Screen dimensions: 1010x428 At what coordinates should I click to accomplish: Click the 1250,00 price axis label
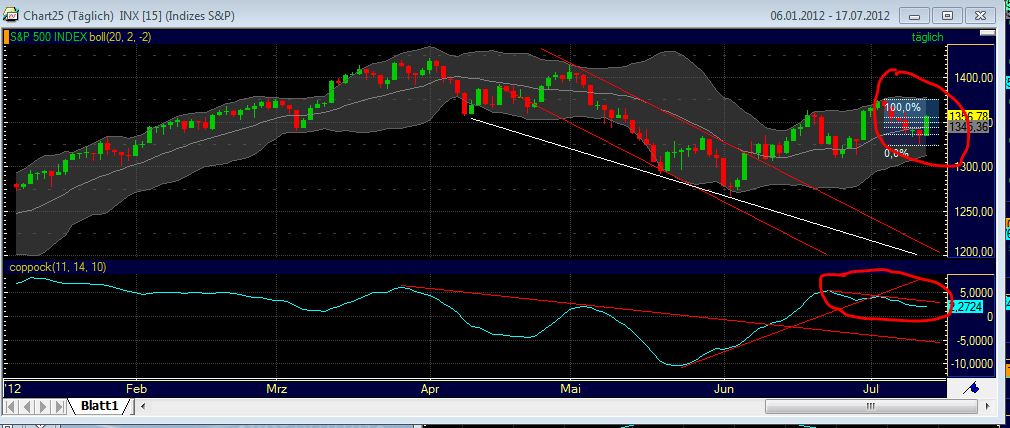coord(973,212)
